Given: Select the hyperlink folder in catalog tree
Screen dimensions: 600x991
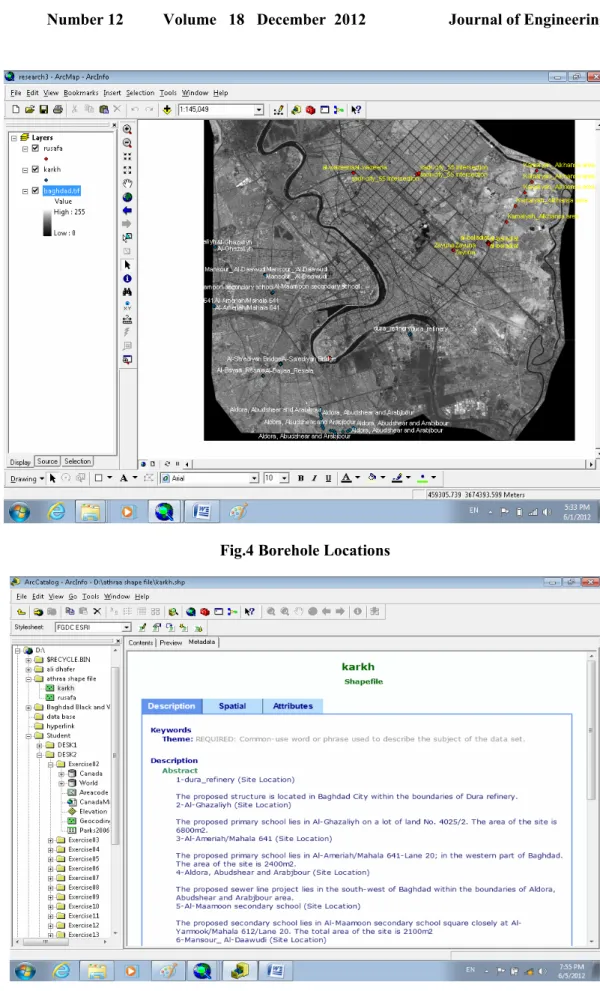Looking at the screenshot, I should click(60, 726).
